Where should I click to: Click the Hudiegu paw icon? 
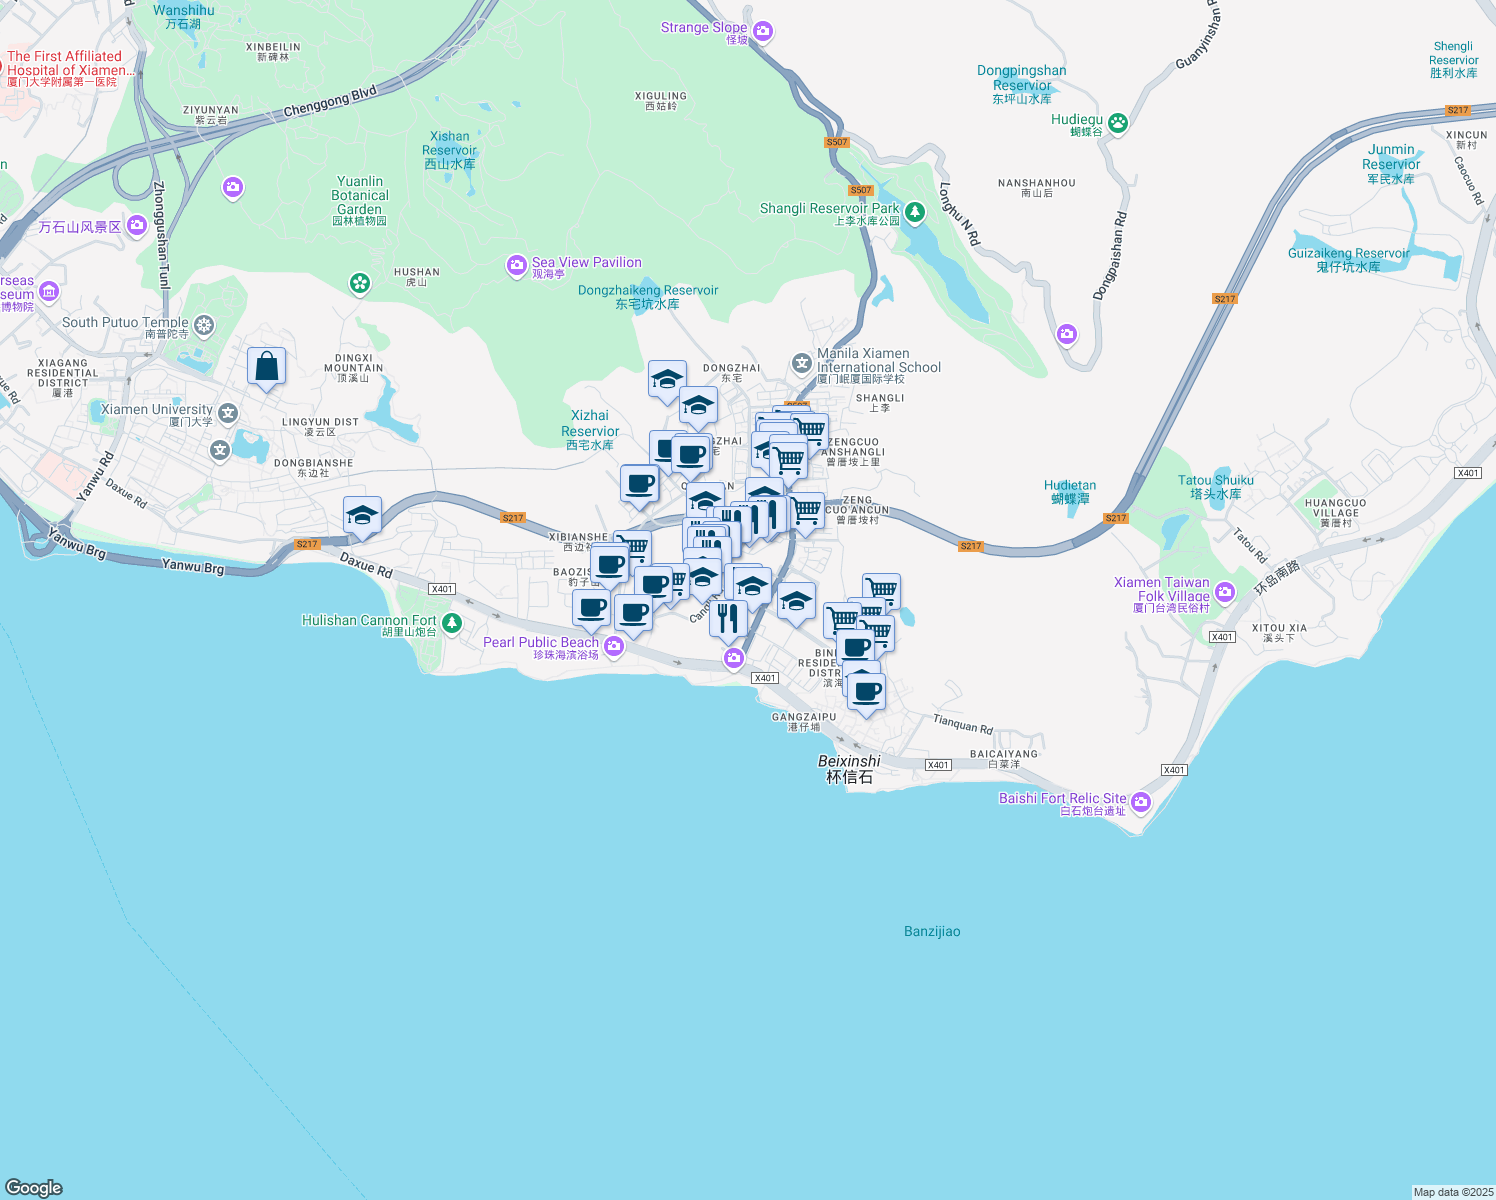(x=1118, y=123)
